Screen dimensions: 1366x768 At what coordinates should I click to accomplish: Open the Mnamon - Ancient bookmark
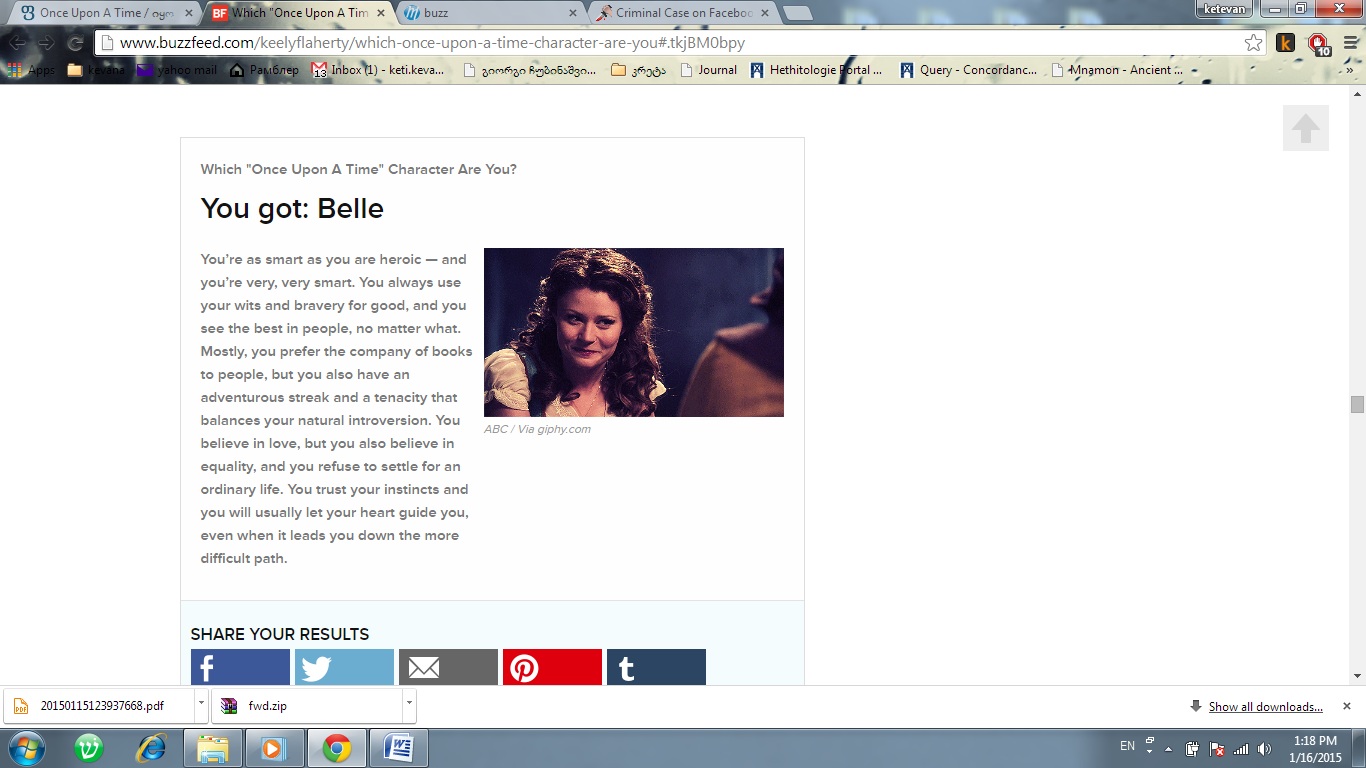[1117, 70]
